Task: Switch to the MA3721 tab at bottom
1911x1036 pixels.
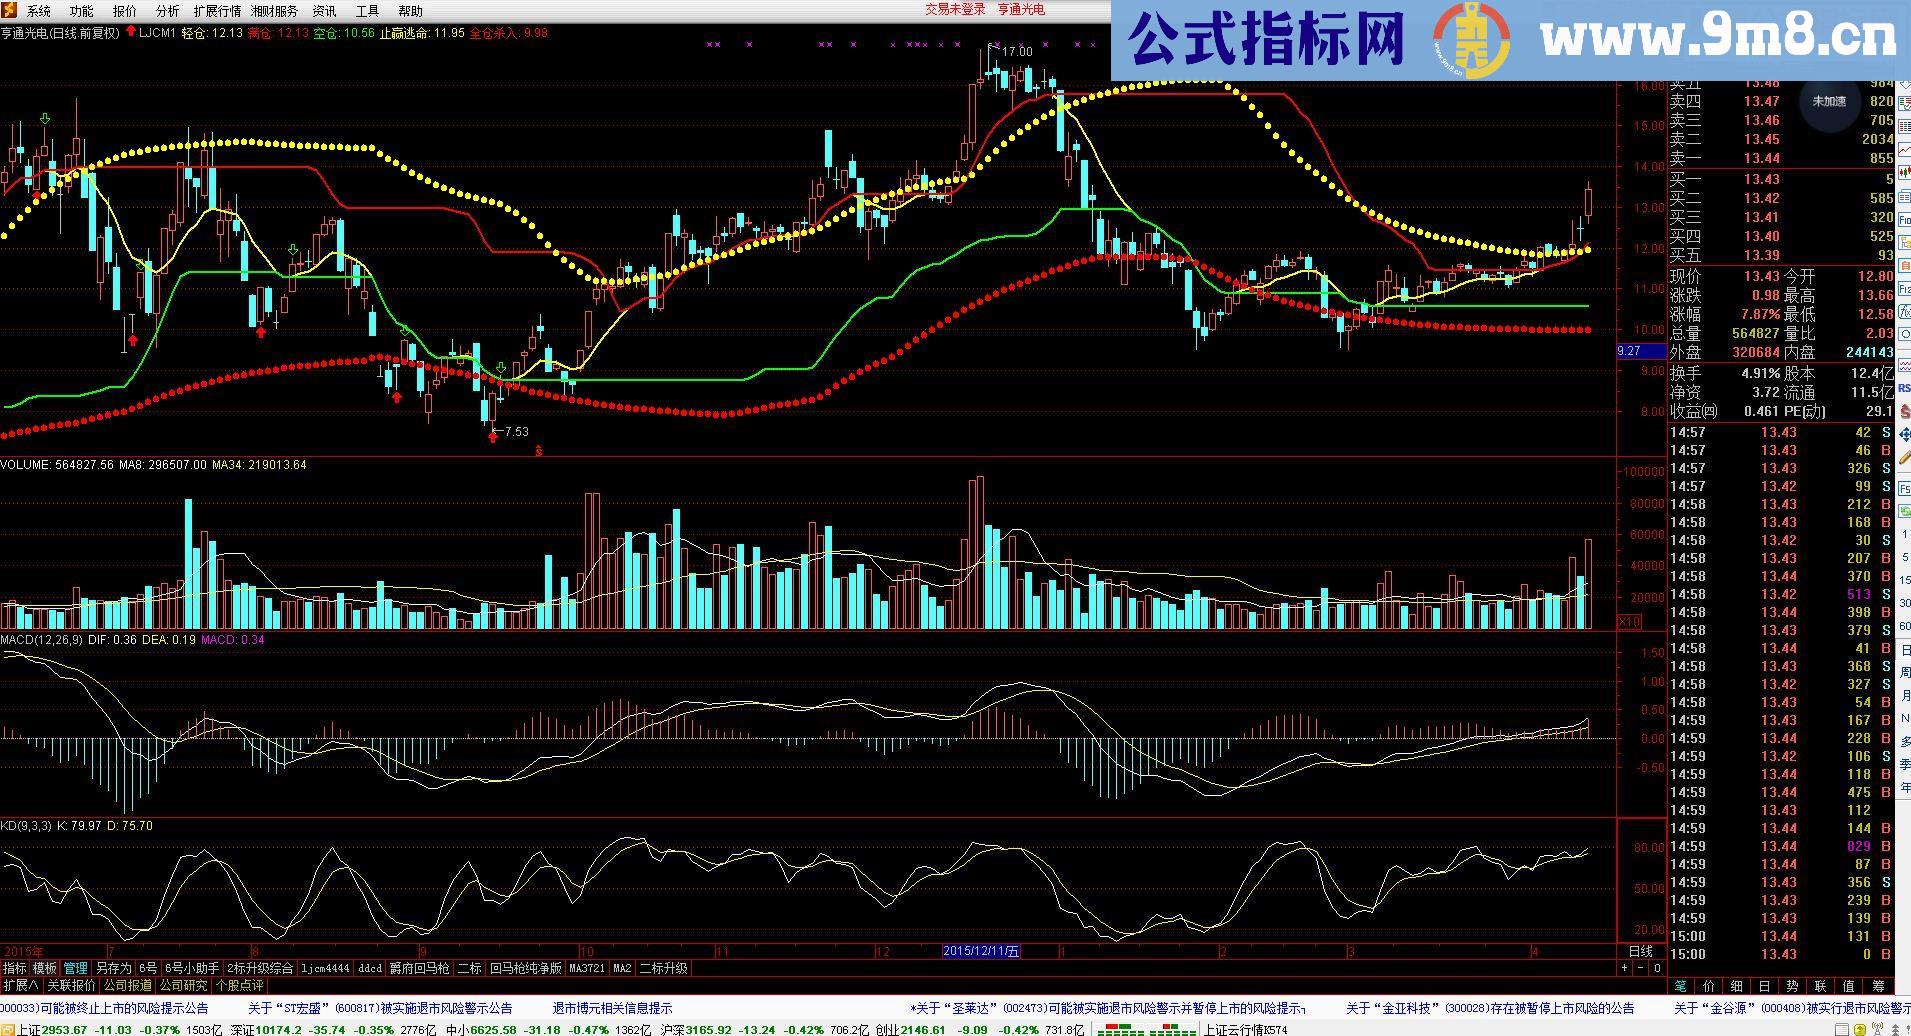Action: pos(584,968)
